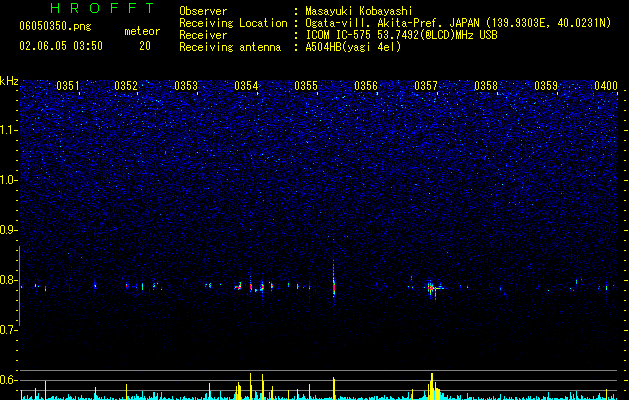Viewport: 629px width, 400px height.
Task: Click the 0.7 frequency axis label
Action: (8, 330)
